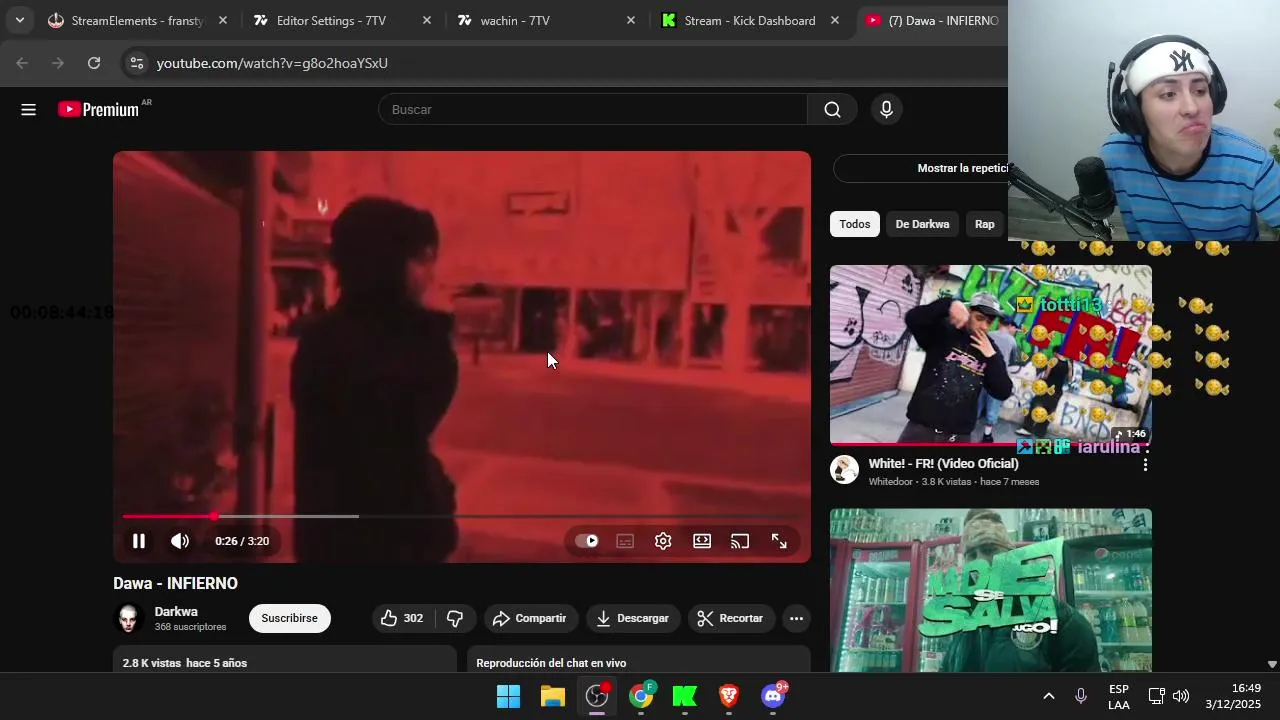Click the search magnifier button
The width and height of the screenshot is (1280, 720).
tap(832, 110)
